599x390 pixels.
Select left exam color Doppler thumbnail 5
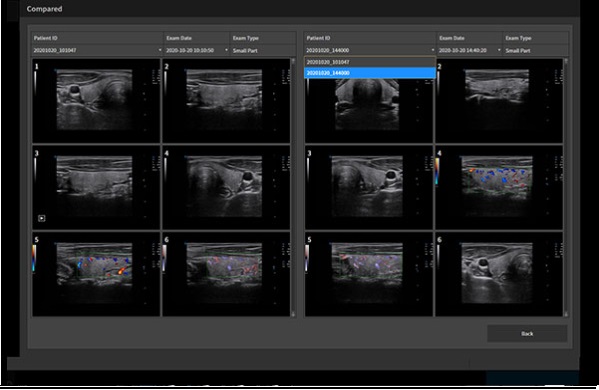[x=96, y=274]
